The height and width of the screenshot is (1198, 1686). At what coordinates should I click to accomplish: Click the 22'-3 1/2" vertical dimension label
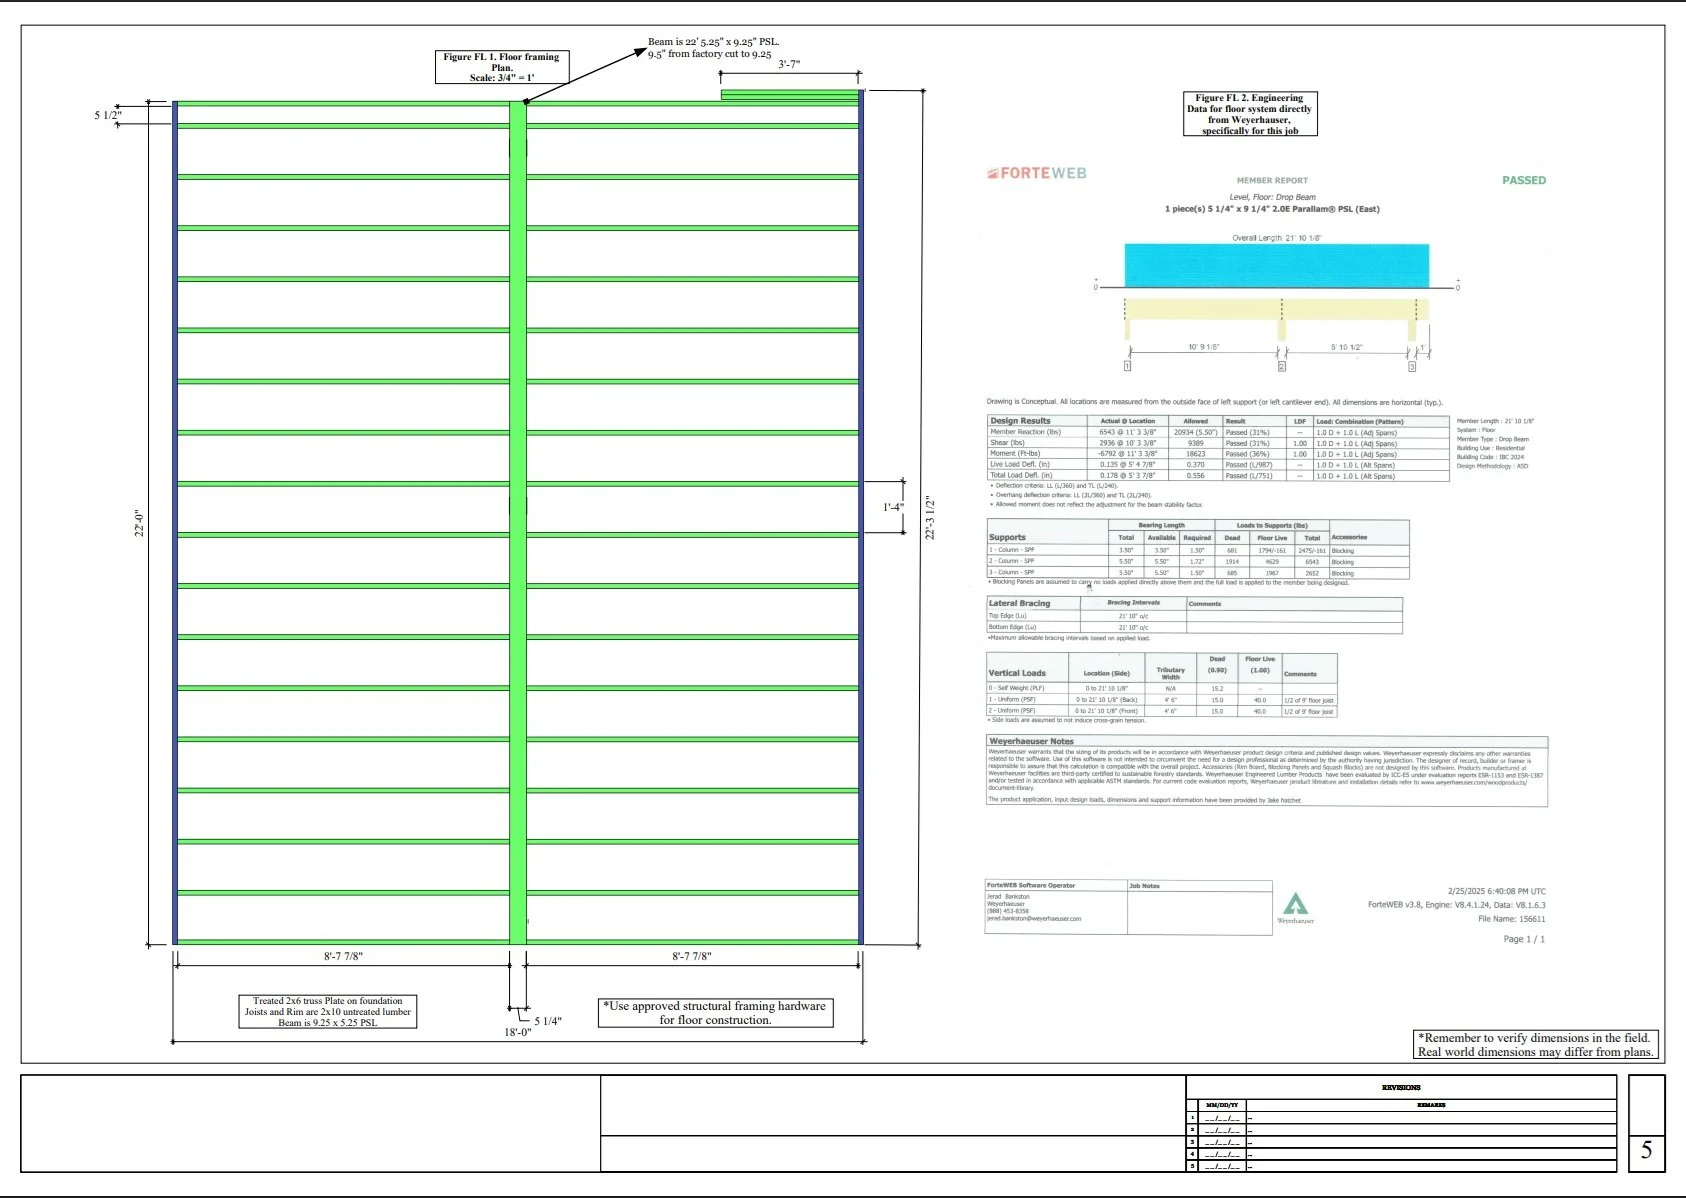[x=930, y=517]
